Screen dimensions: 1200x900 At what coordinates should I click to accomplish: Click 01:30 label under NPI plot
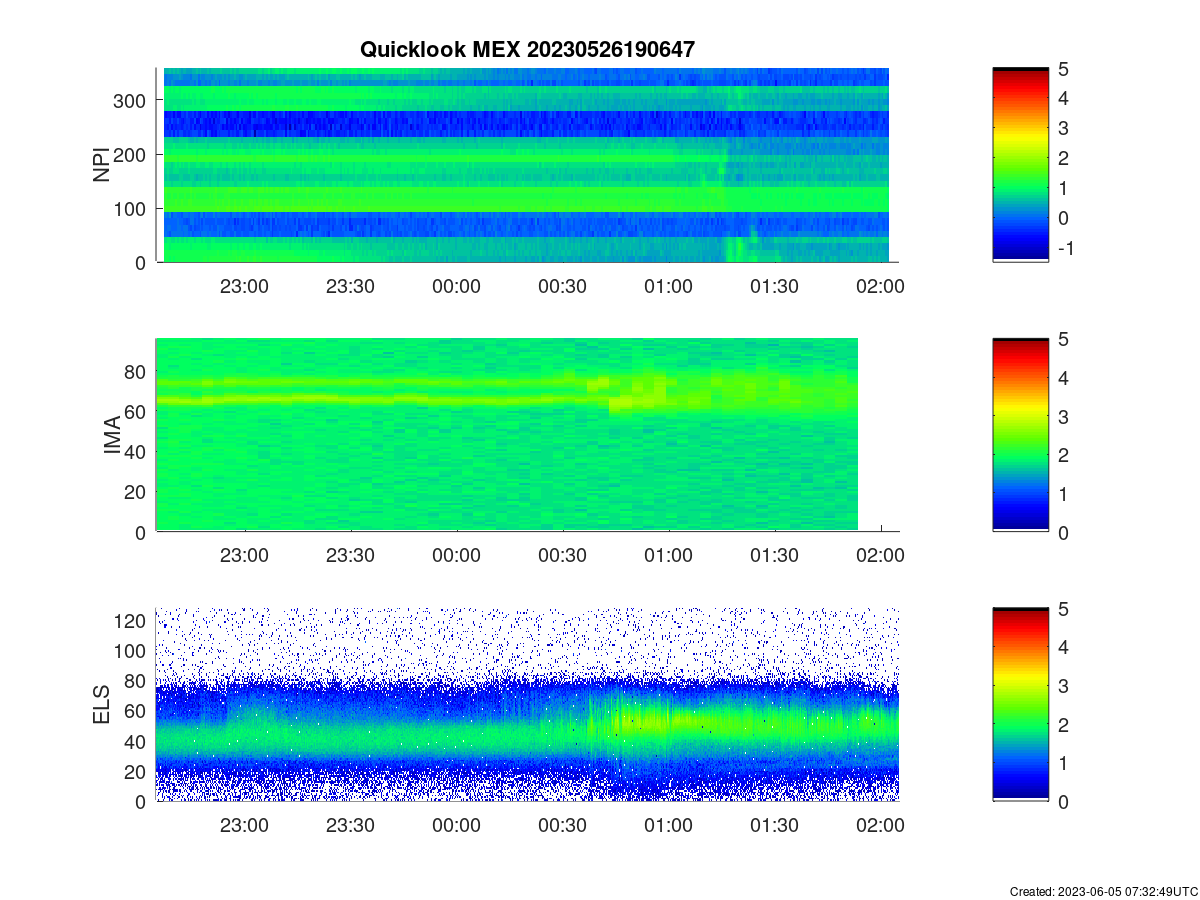[774, 286]
